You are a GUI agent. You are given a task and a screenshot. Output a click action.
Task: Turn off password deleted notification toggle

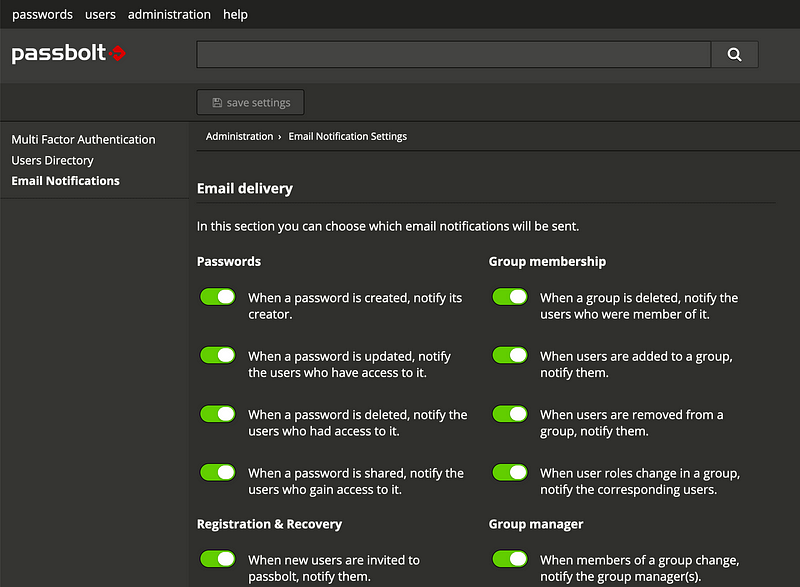coord(218,414)
